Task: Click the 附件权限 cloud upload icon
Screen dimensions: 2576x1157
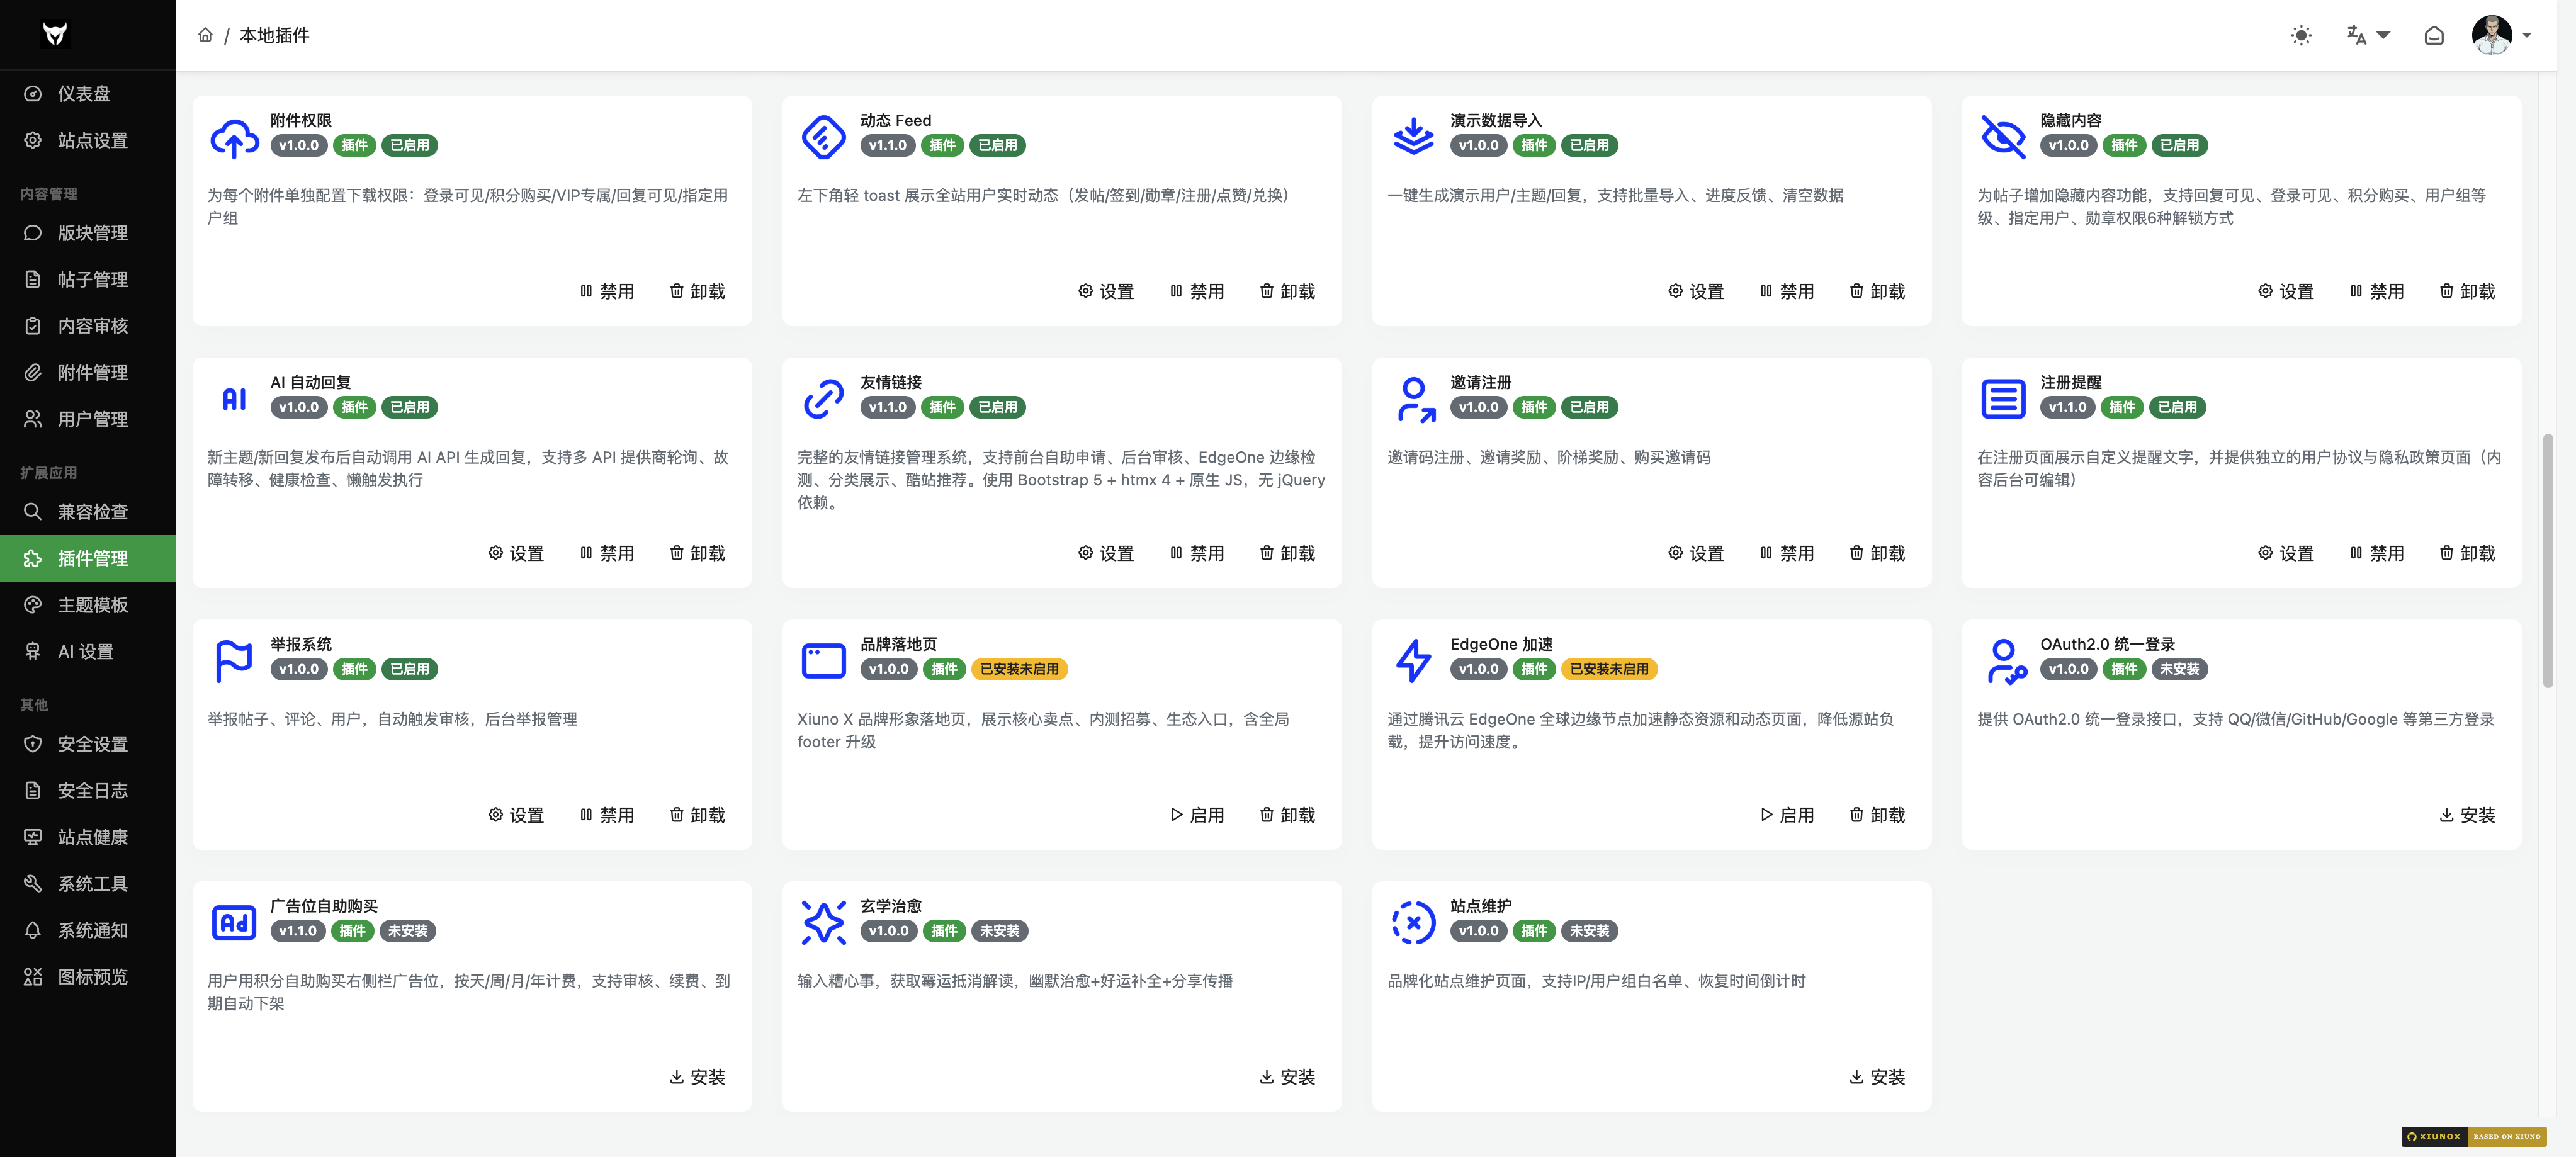Action: point(234,137)
